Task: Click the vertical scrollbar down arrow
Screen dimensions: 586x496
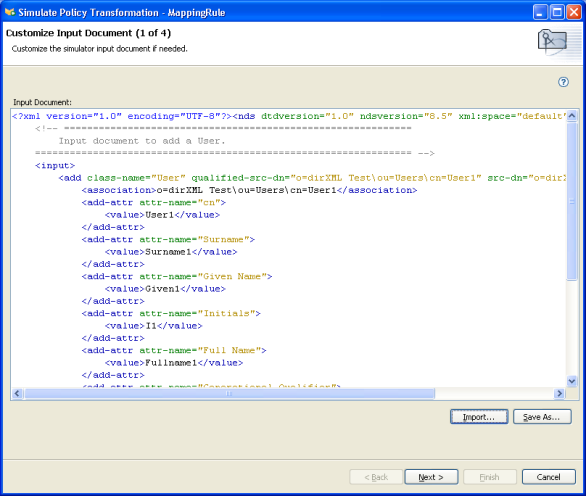Action: click(571, 381)
